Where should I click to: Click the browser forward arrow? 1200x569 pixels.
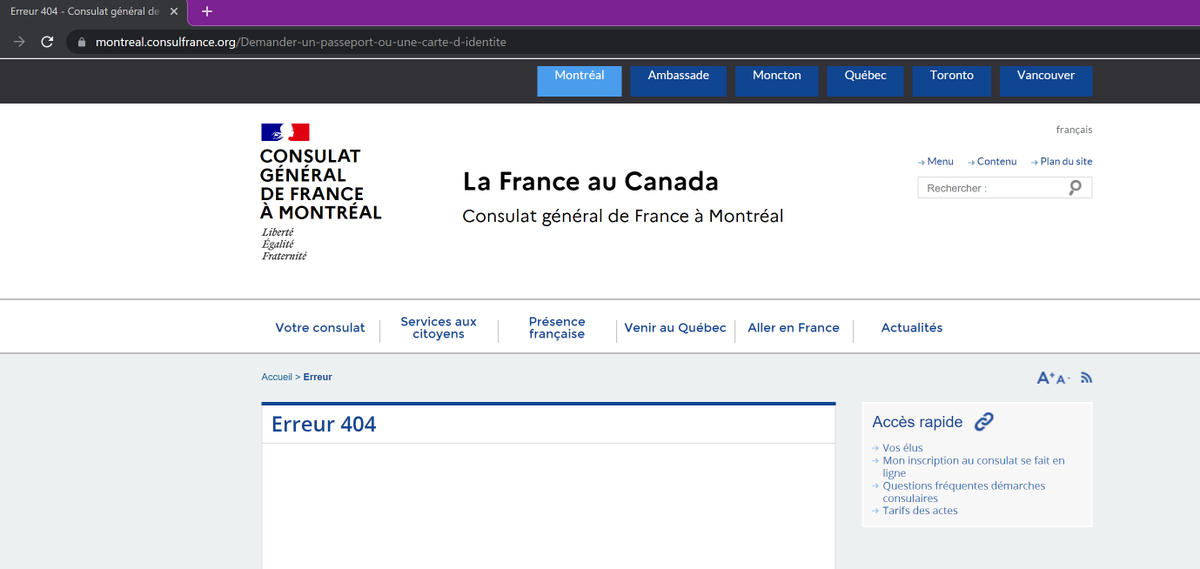point(18,42)
